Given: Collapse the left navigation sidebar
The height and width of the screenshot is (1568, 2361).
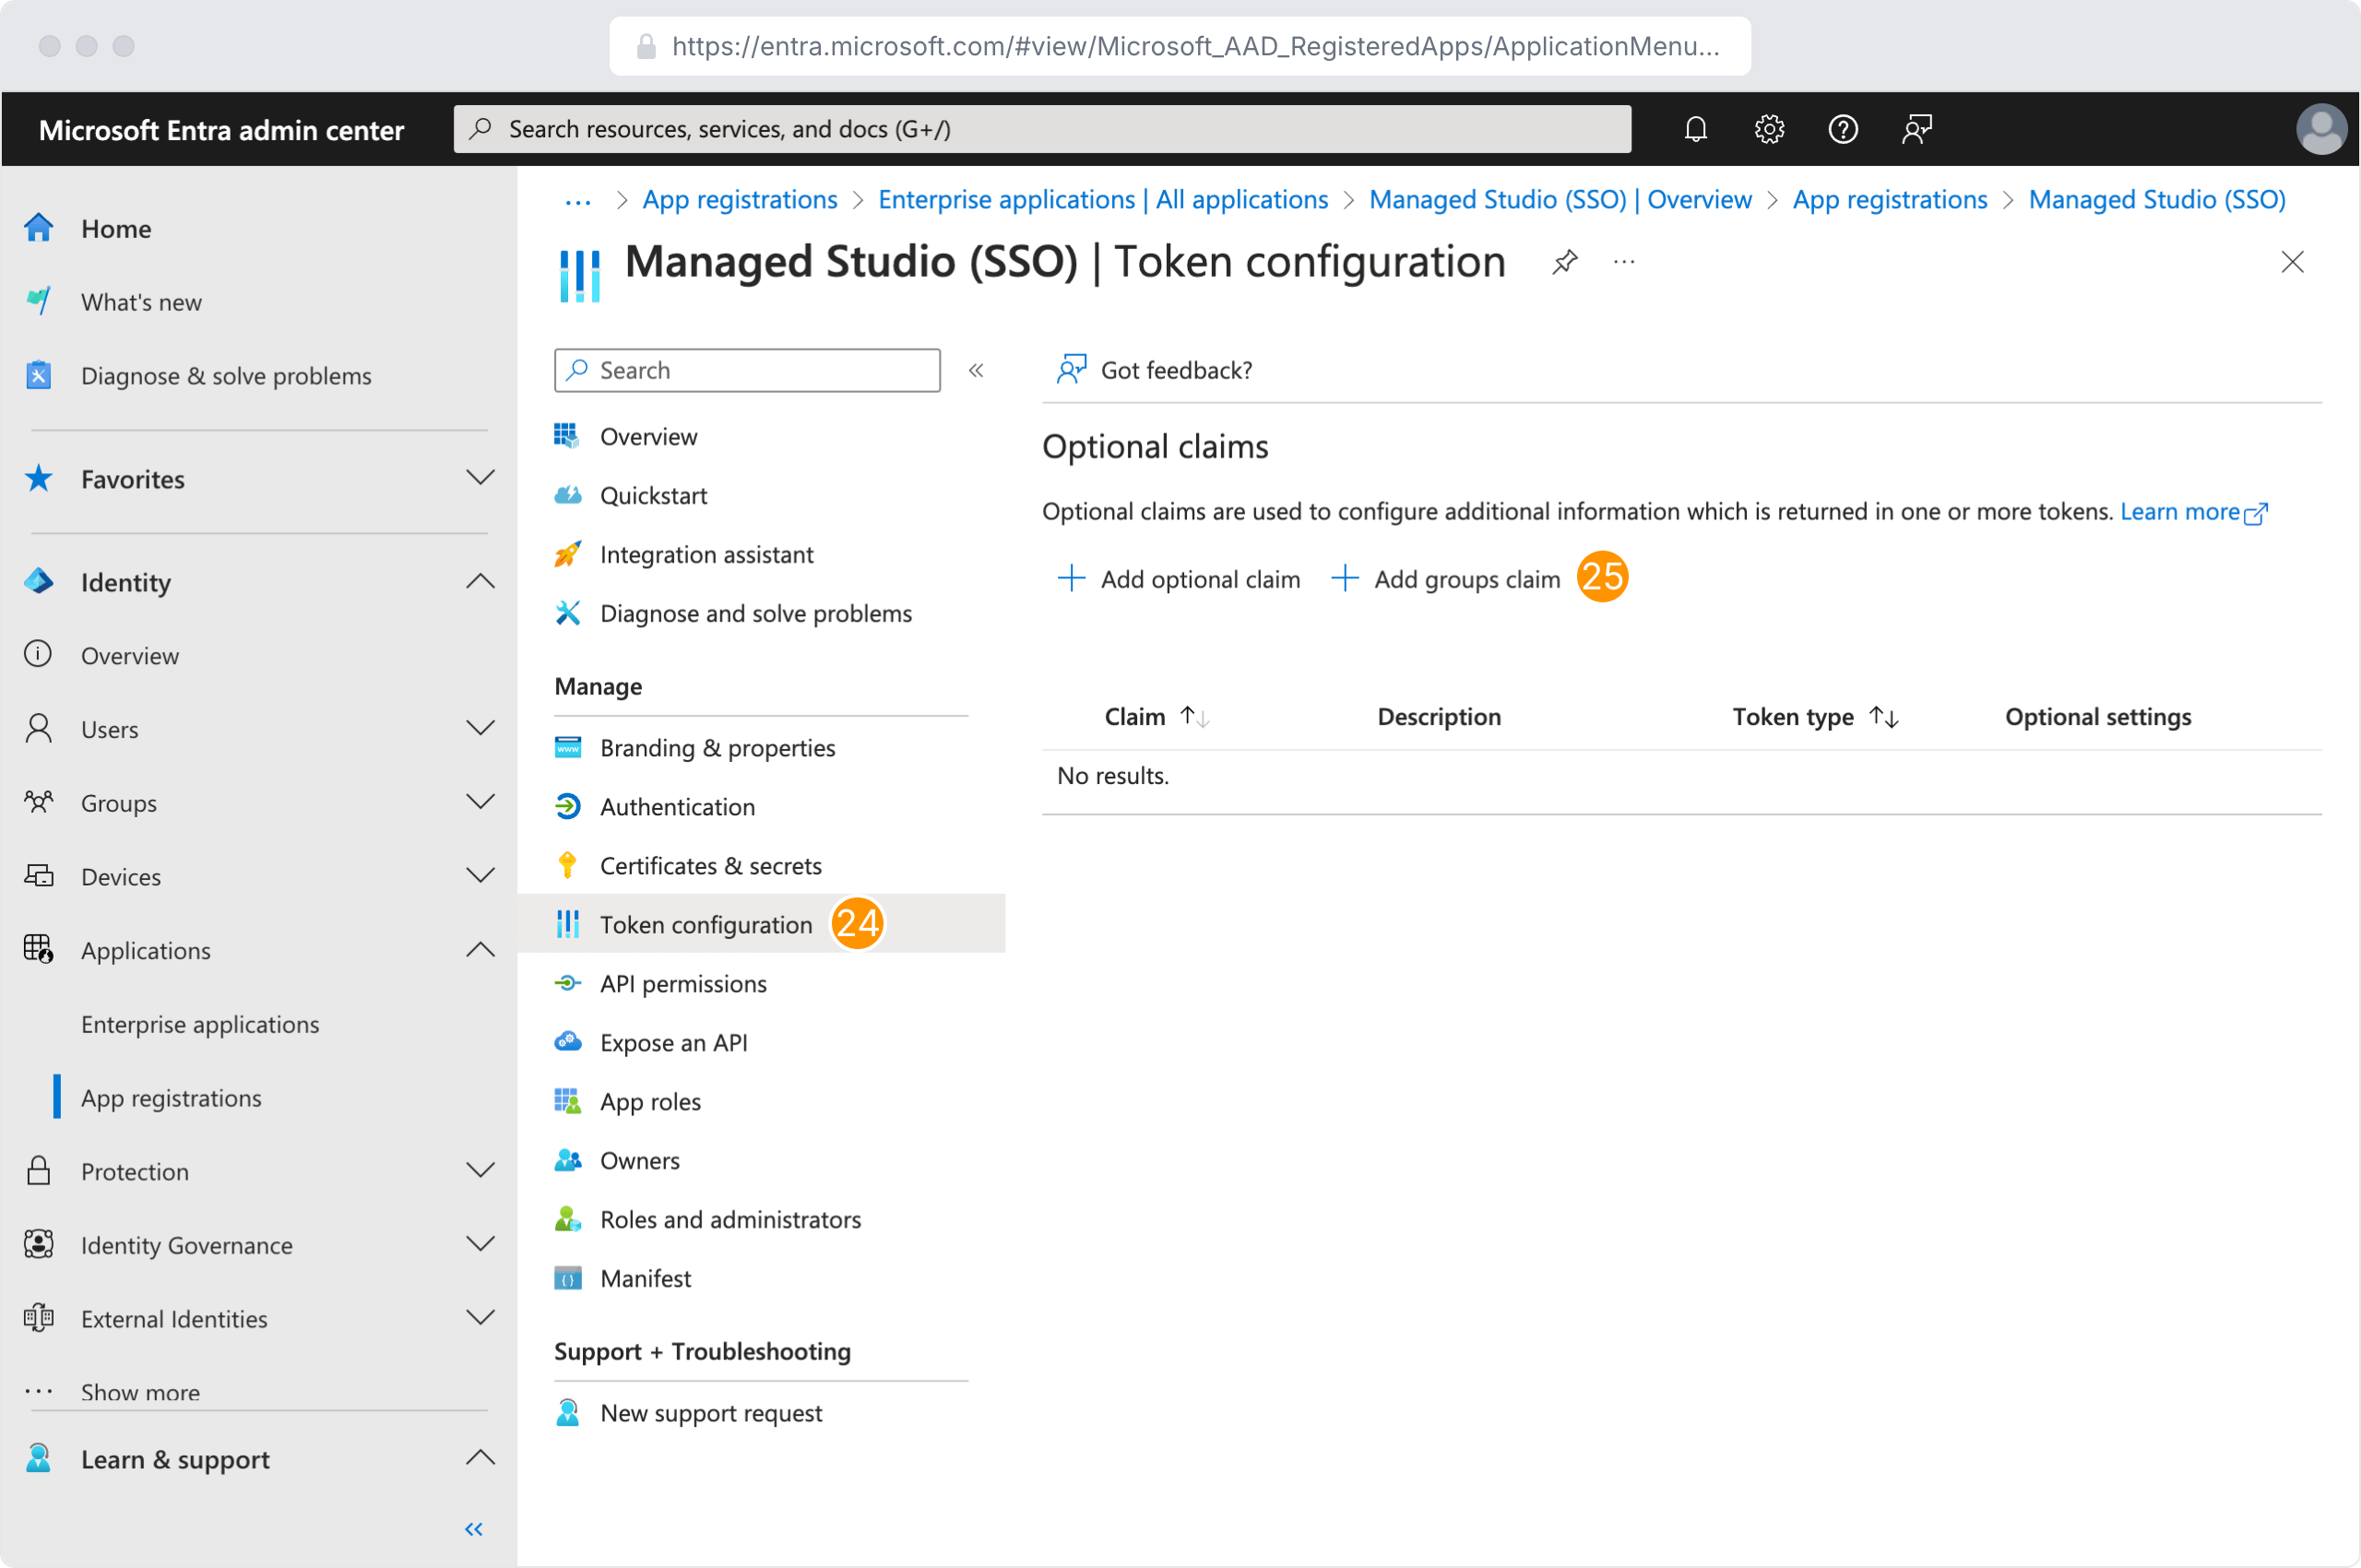Looking at the screenshot, I should [474, 1528].
